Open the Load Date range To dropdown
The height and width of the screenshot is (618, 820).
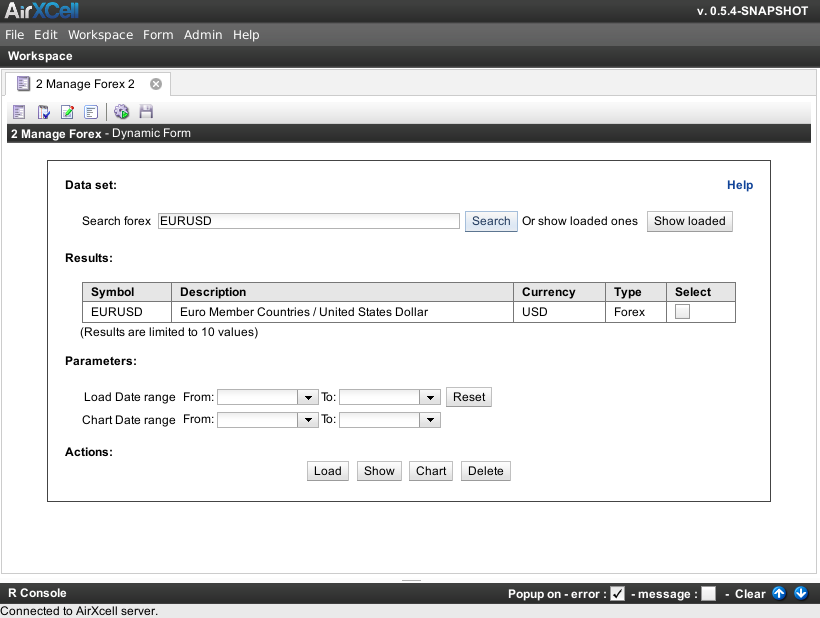click(430, 397)
